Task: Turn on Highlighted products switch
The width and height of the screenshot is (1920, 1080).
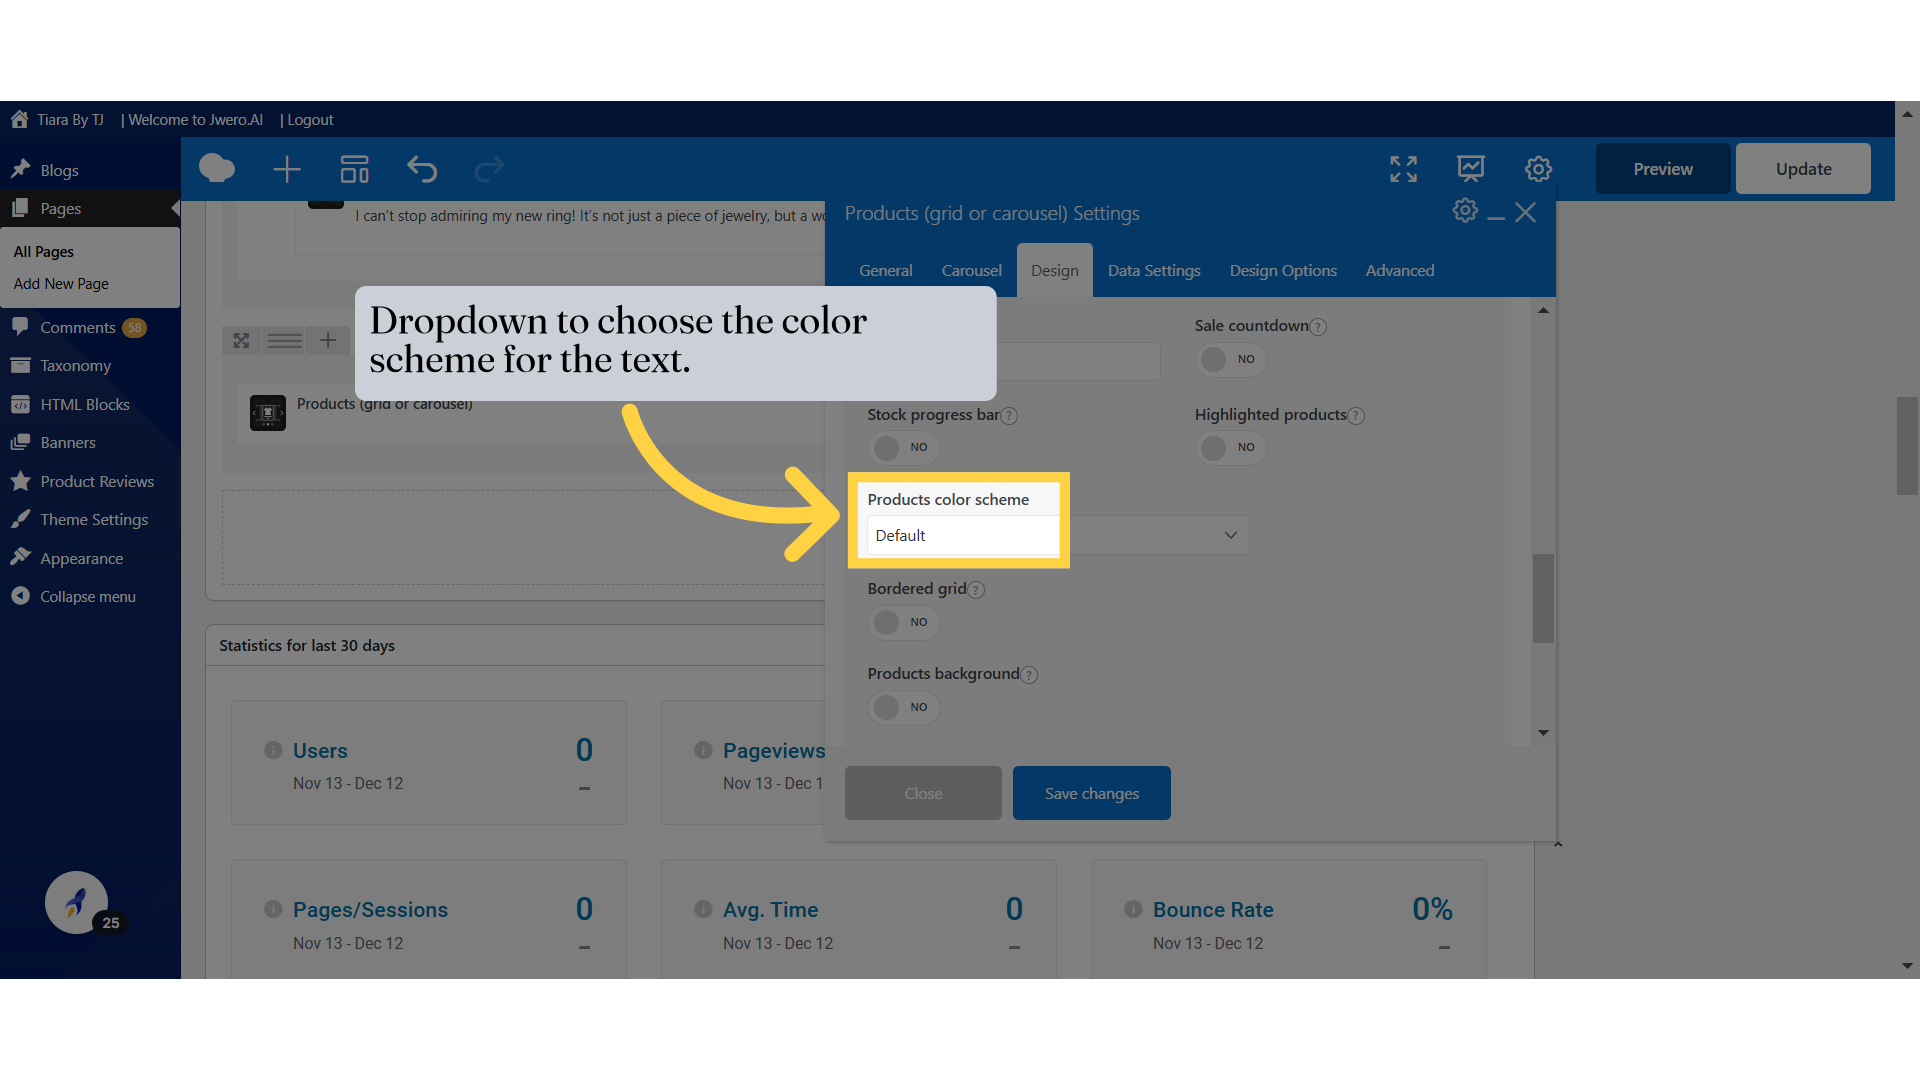Action: [1230, 447]
